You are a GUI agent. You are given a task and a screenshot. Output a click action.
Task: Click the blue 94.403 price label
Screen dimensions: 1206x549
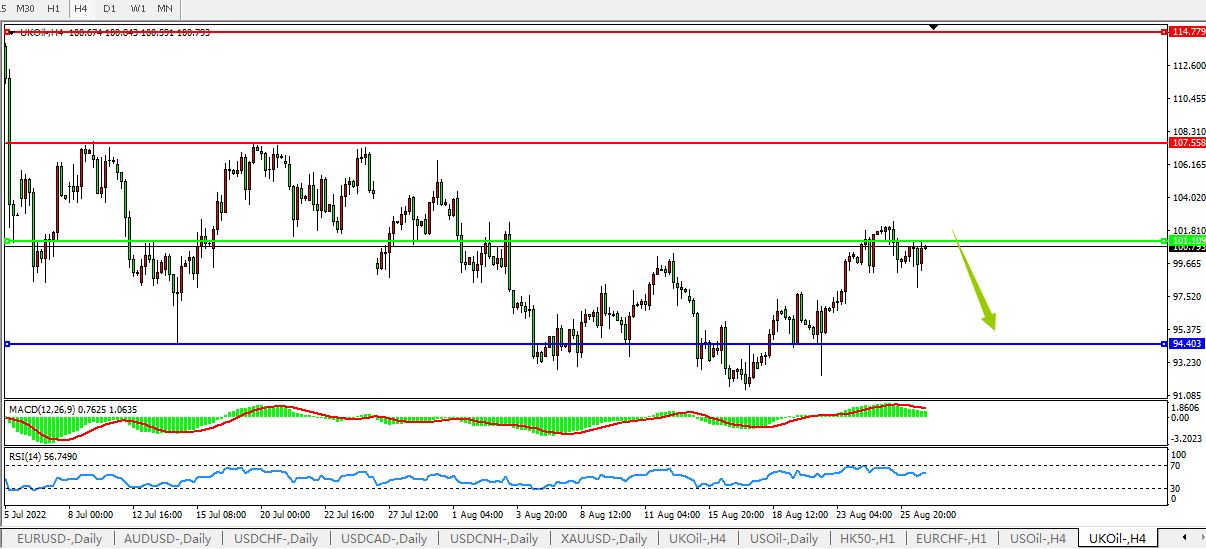tap(1187, 344)
